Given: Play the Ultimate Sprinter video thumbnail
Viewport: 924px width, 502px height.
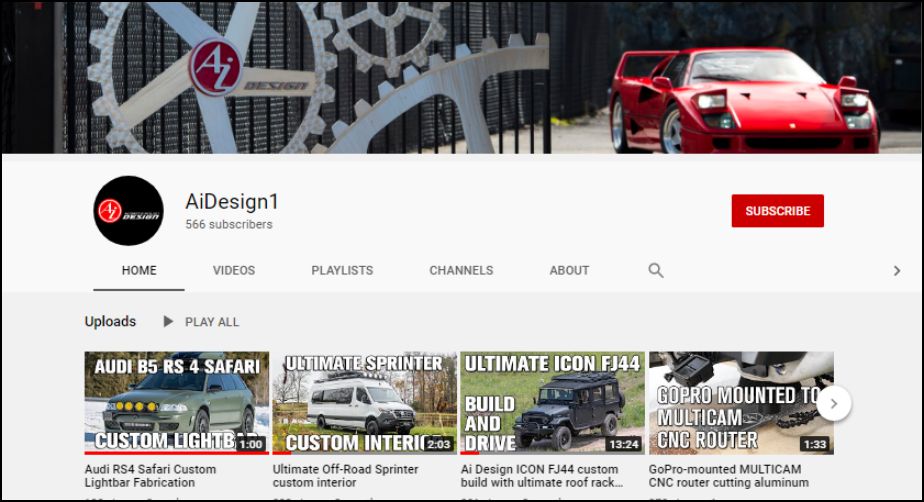Looking at the screenshot, I should (x=364, y=402).
